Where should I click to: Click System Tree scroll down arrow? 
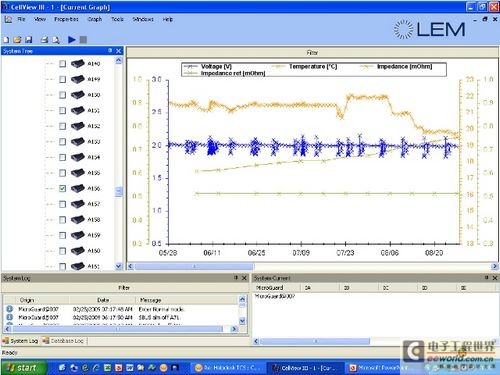[x=119, y=266]
